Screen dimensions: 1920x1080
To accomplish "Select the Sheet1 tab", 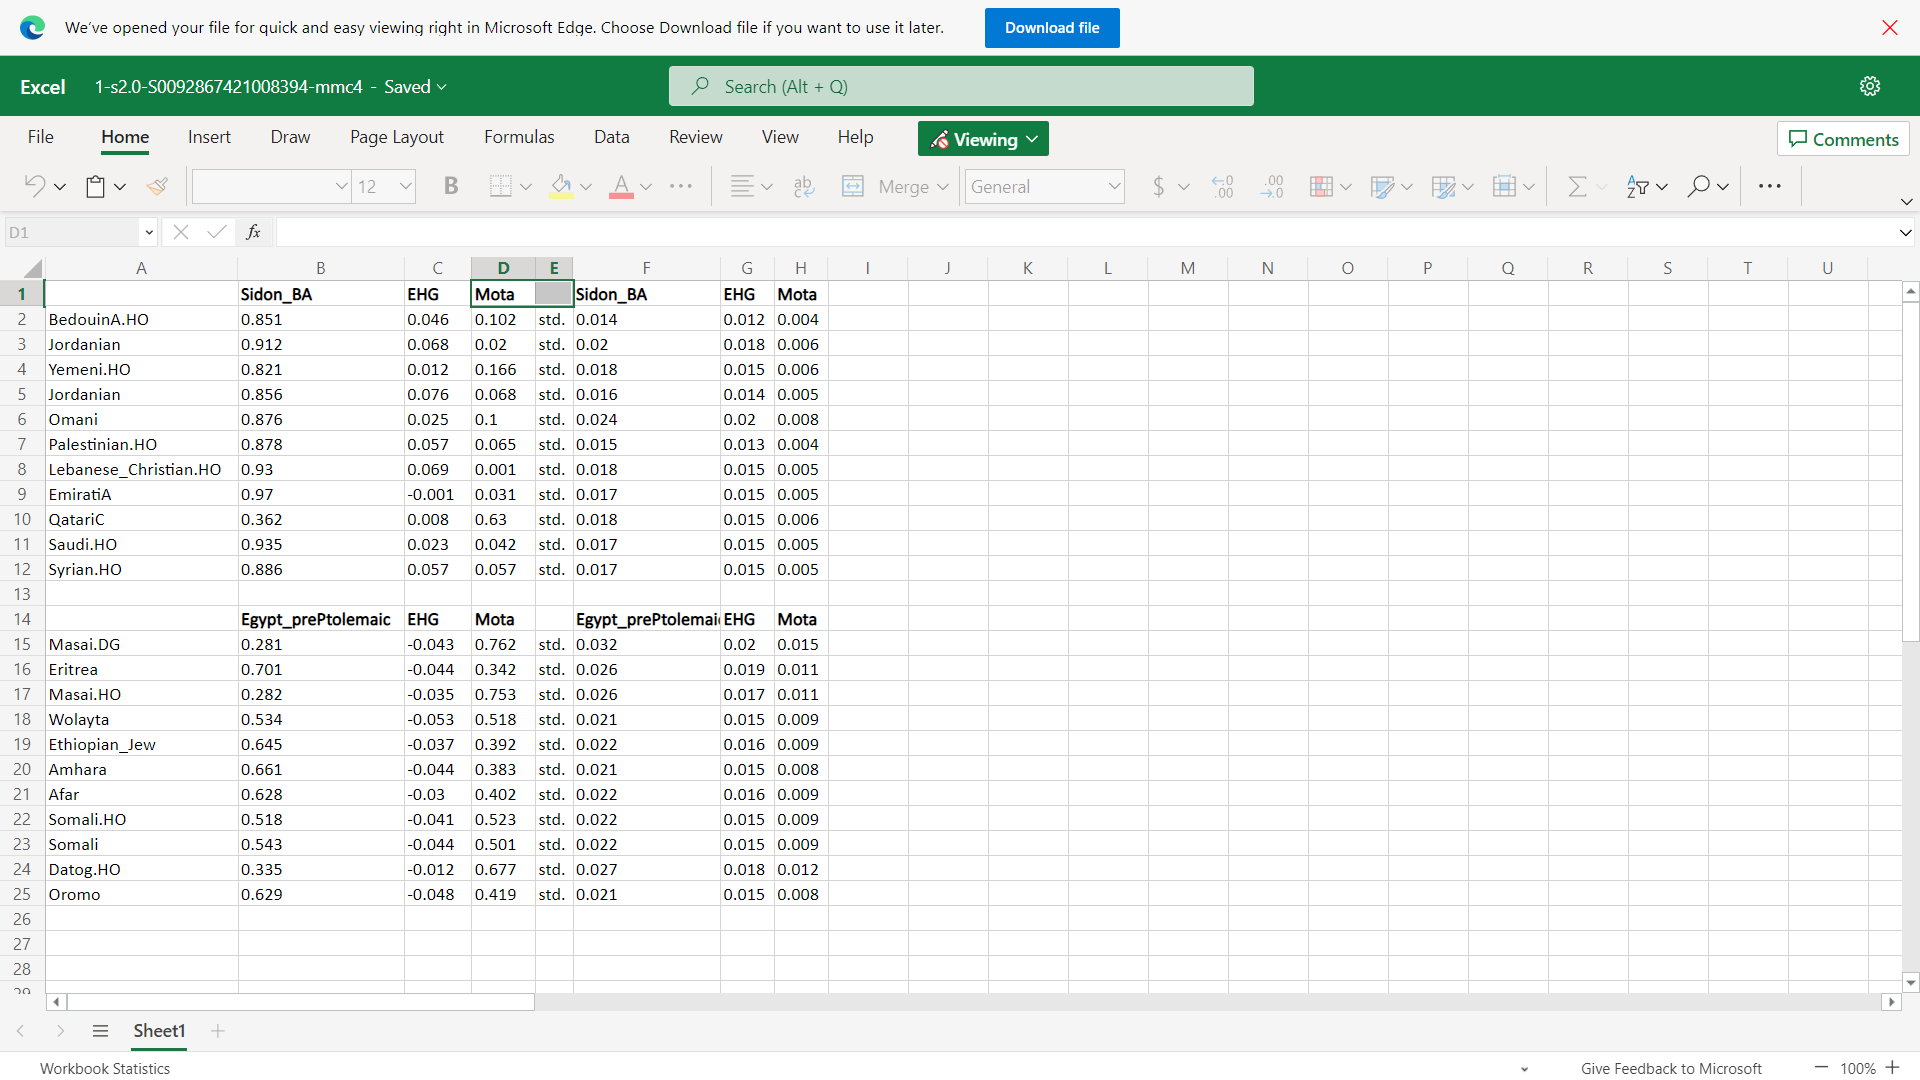I will [x=159, y=1031].
